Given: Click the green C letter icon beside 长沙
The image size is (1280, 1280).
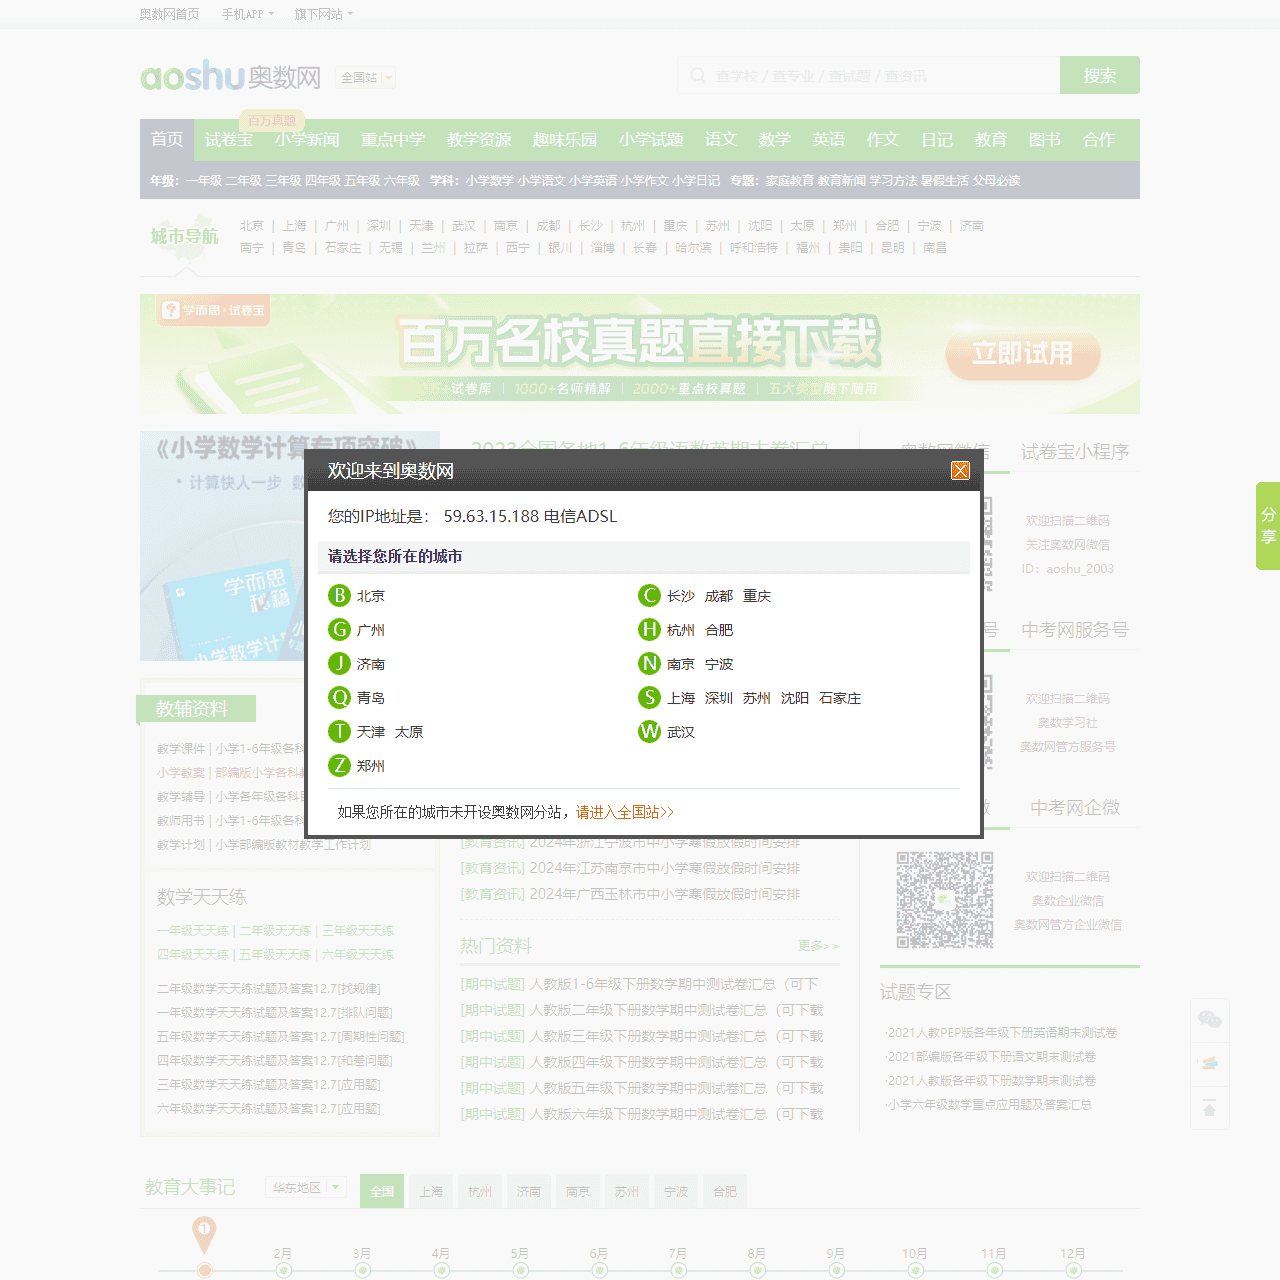Looking at the screenshot, I should 650,596.
